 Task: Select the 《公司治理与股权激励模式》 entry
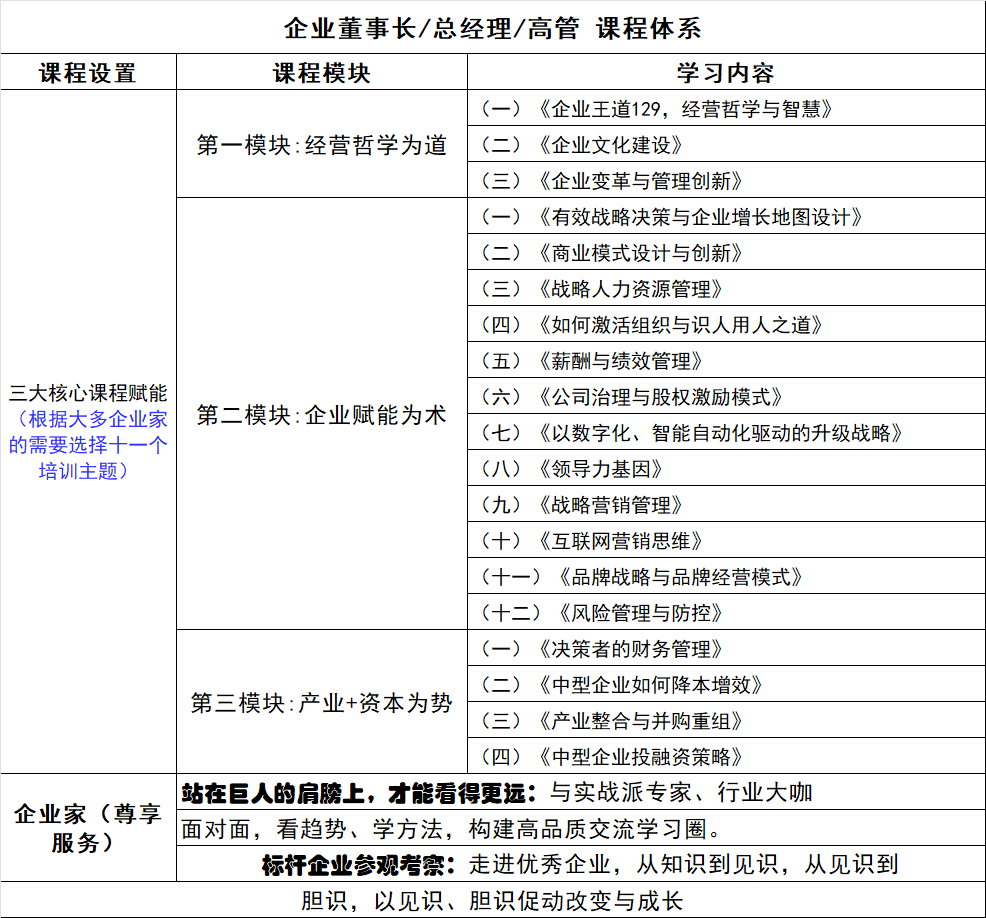632,397
